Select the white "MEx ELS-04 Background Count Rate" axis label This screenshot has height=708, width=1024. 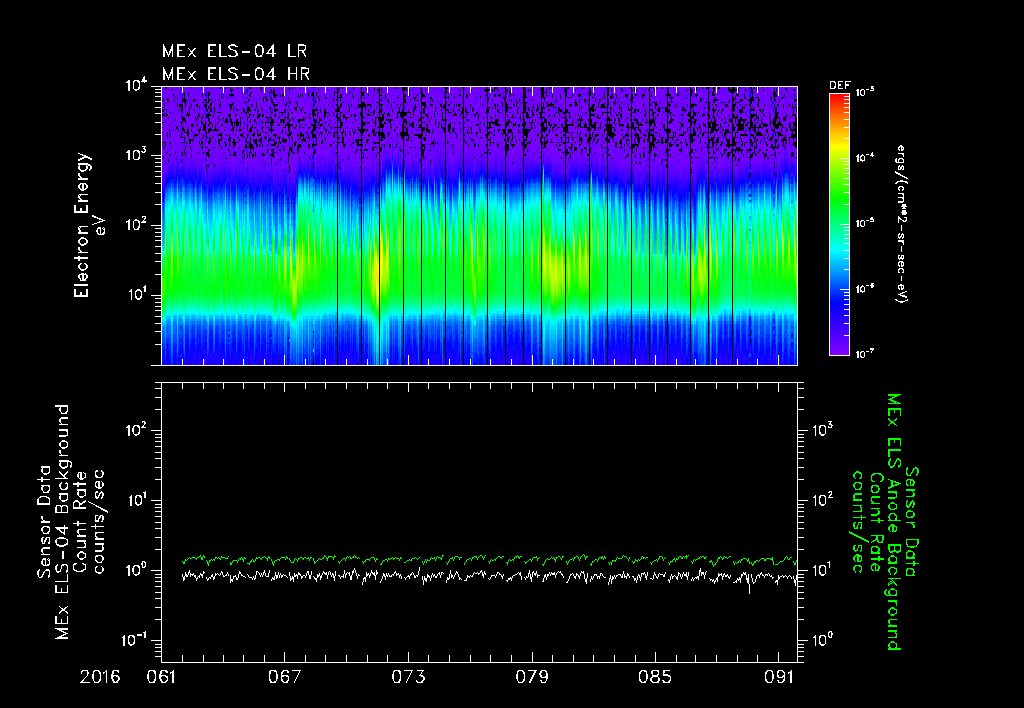[x=71, y=521]
